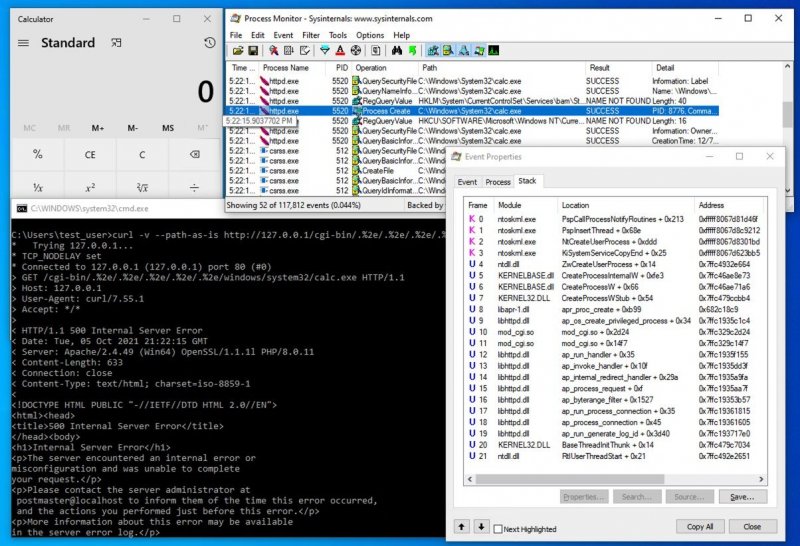The height and width of the screenshot is (546, 800).
Task: Switch to the Process tab in Event Properties
Action: click(498, 182)
